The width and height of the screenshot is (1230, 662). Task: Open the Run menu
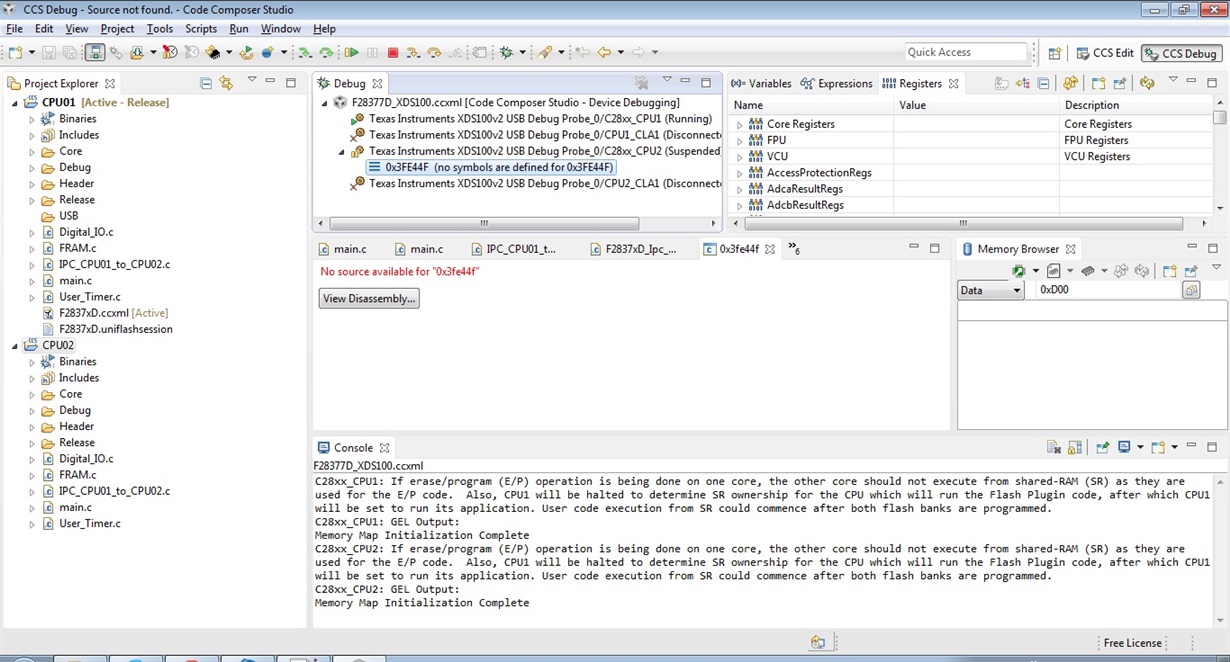(x=238, y=29)
